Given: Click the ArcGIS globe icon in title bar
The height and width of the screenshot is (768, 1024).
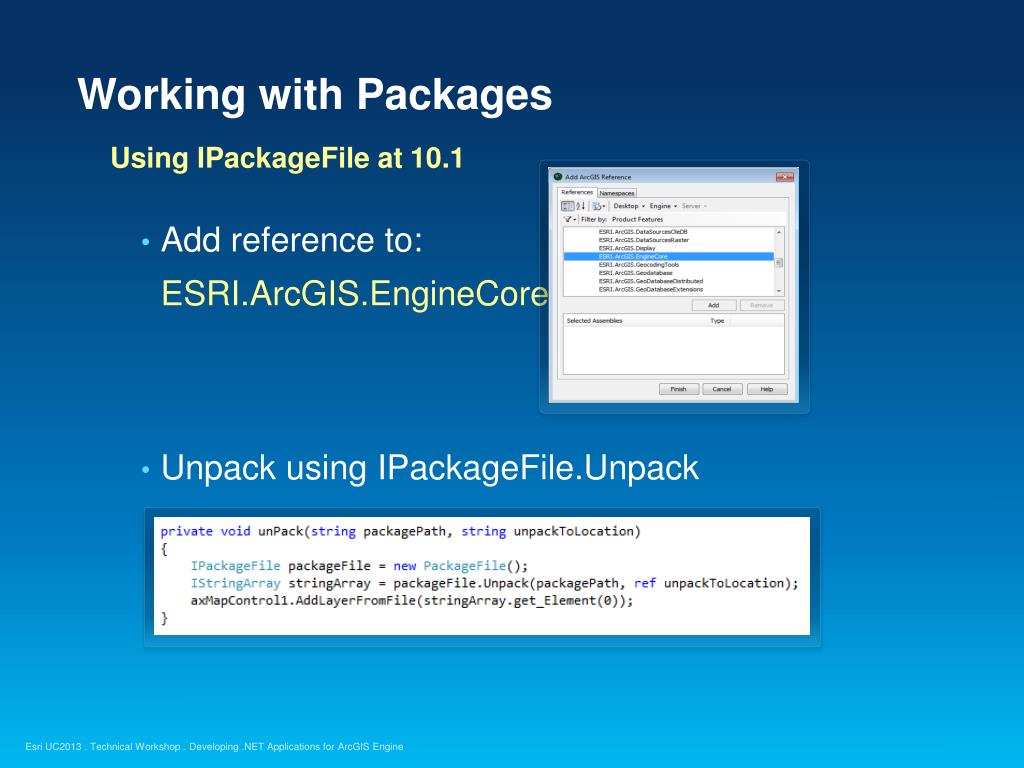Looking at the screenshot, I should click(558, 176).
